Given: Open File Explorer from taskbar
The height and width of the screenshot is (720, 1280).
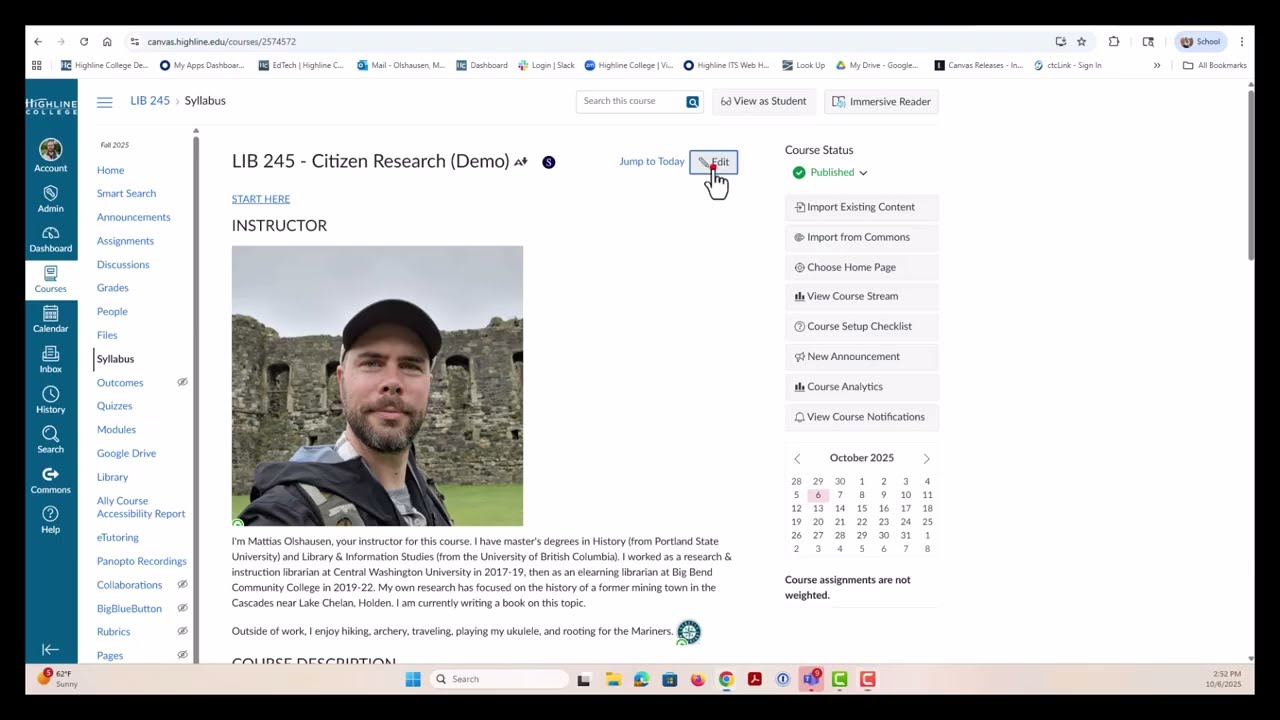Looking at the screenshot, I should tap(613, 679).
